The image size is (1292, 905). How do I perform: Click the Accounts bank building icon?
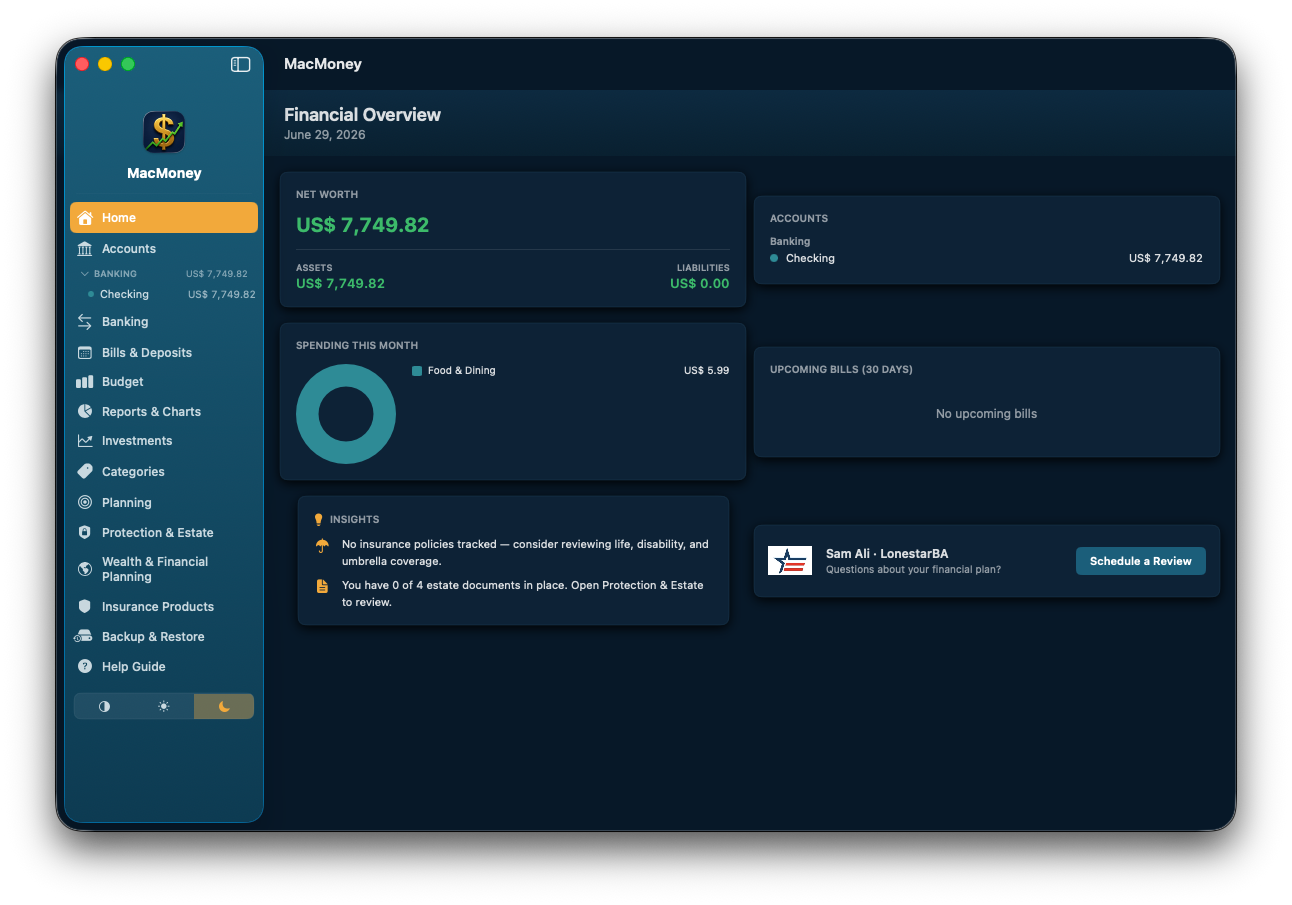(x=85, y=249)
